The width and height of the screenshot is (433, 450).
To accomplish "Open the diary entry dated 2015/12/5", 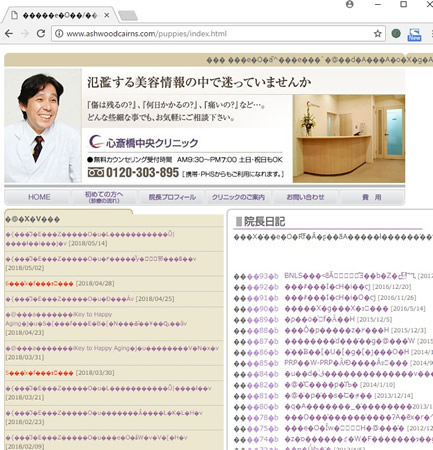I will point(319,319).
